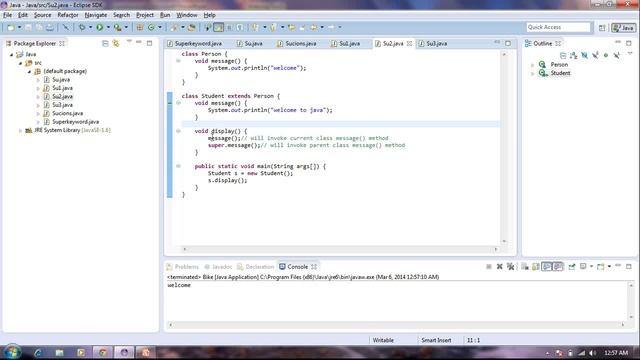Click the Clear Console icon
This screenshot has height=360, width=640.
tap(525, 267)
